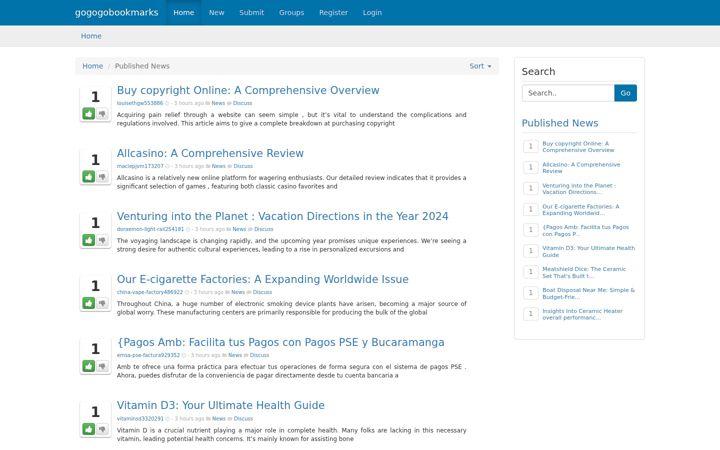The image size is (720, 450).
Task: Open 'Vitamin D3: Your Ultimate Health Guide' headline
Action: pyautogui.click(x=220, y=405)
